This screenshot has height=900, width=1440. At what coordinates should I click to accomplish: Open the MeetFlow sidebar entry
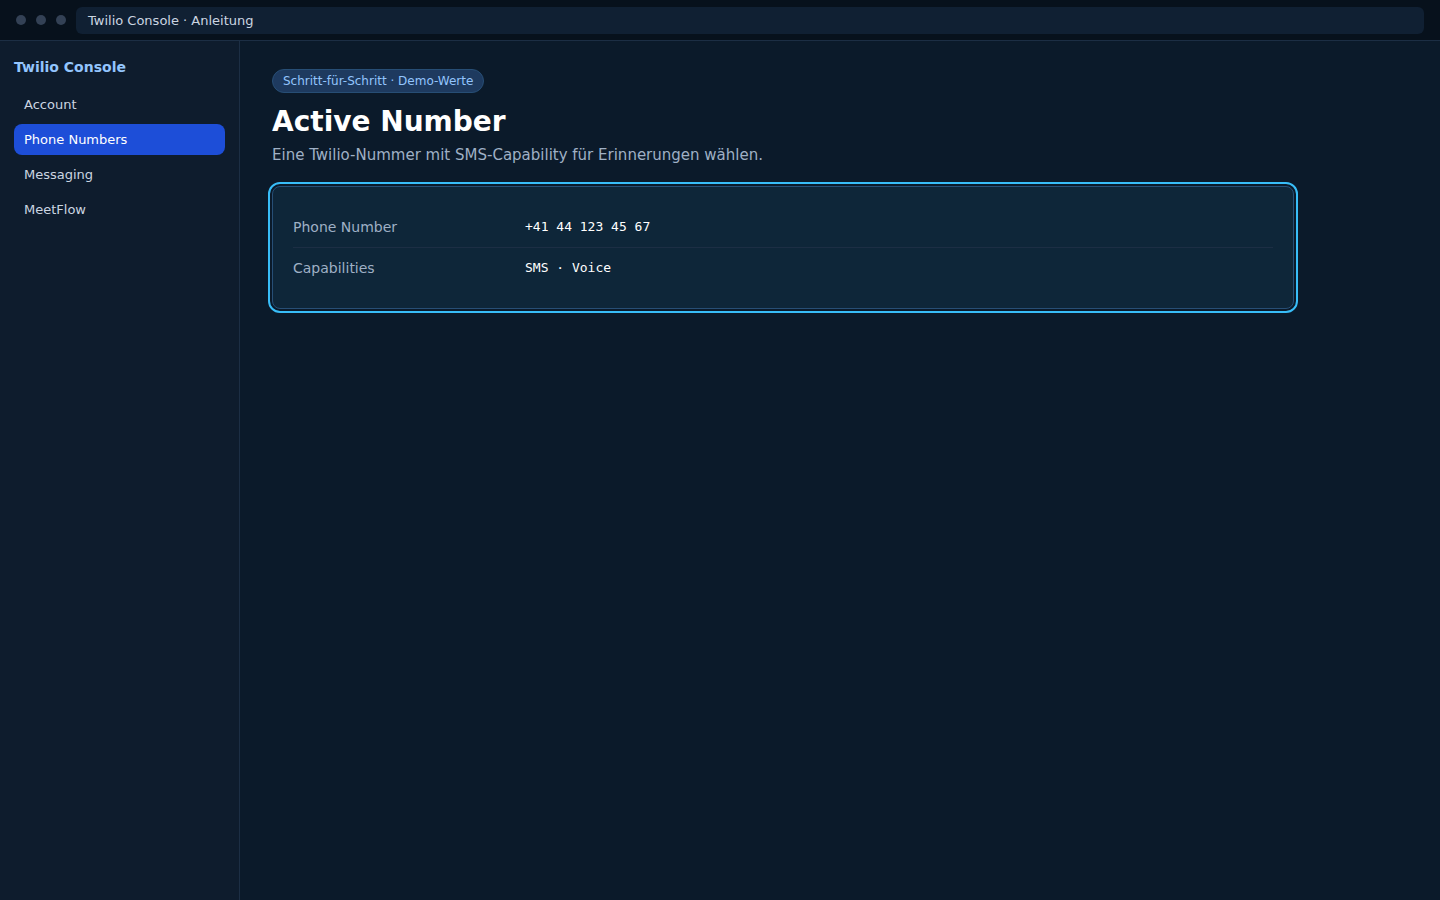119,210
